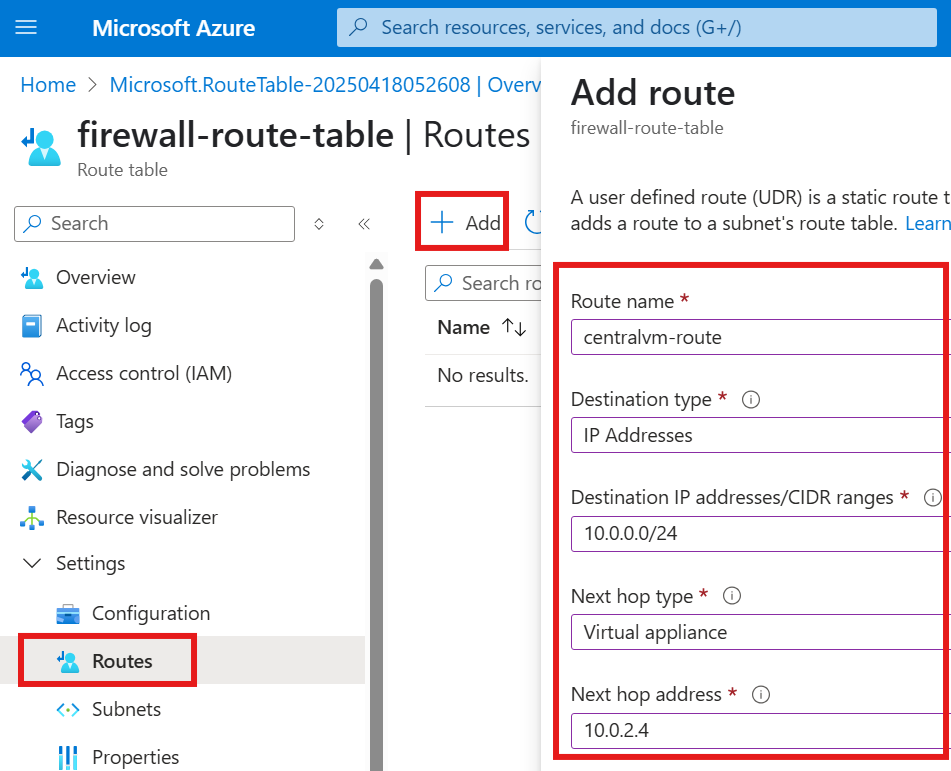
Task: Click the firewall-route-table resource icon
Action: tap(41, 147)
